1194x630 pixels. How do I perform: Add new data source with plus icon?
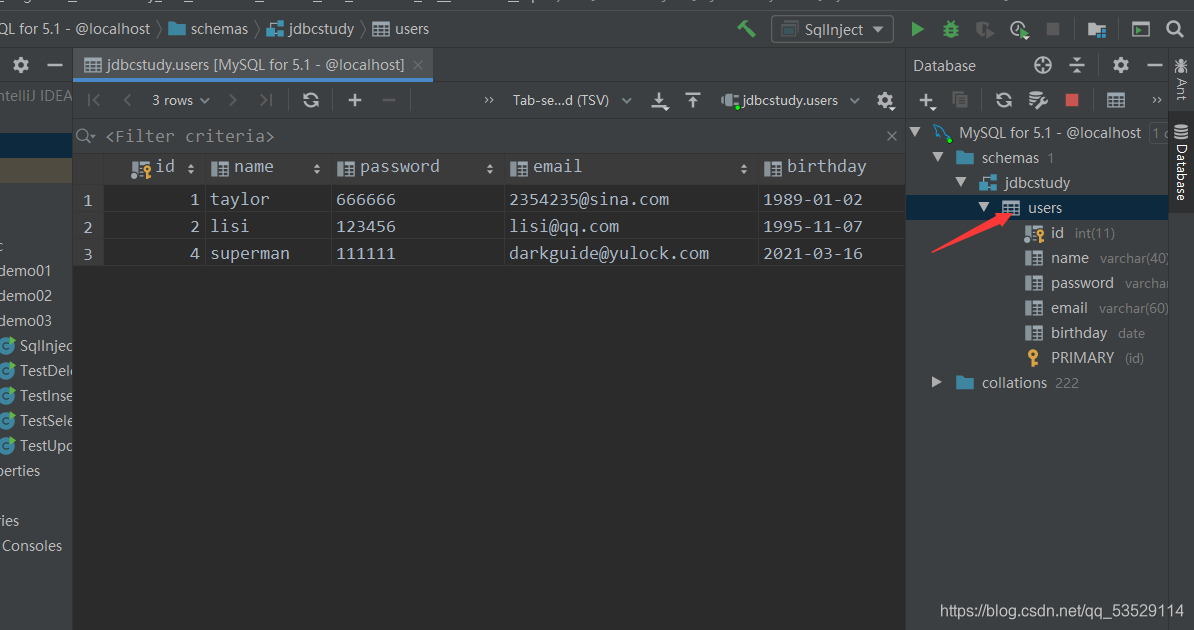(x=927, y=101)
